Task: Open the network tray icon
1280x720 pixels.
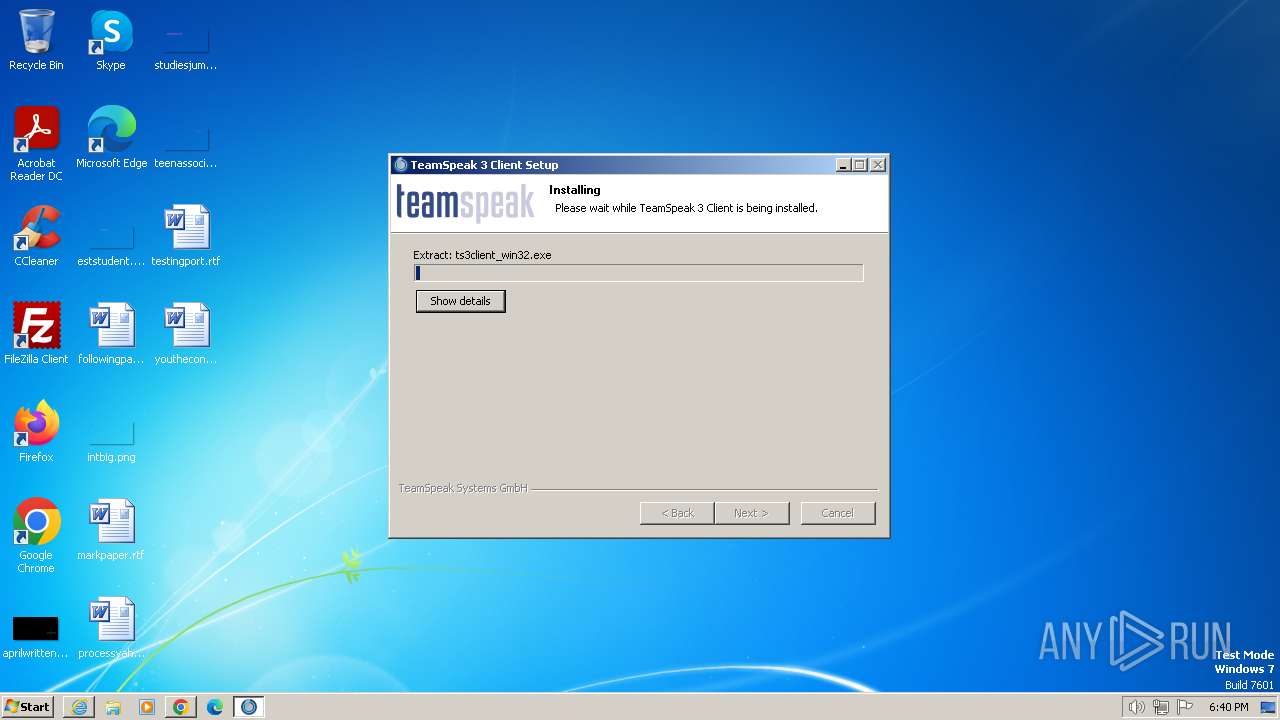Action: [x=1161, y=707]
